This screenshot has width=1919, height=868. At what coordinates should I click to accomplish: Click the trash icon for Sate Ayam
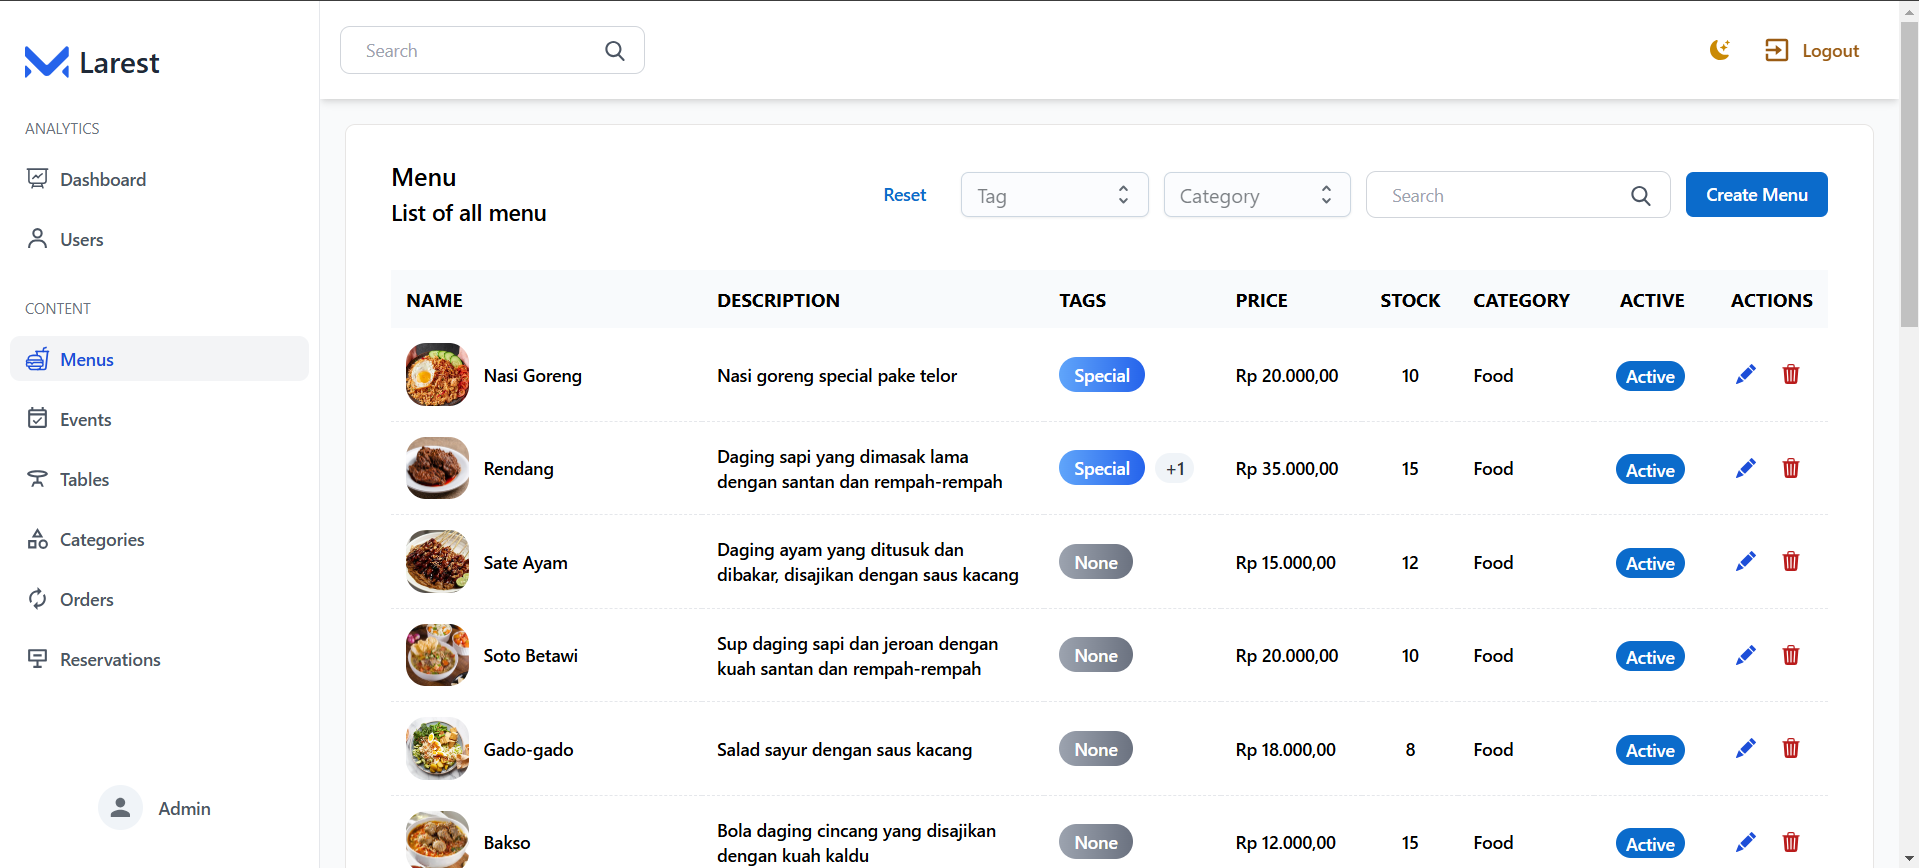pos(1790,562)
